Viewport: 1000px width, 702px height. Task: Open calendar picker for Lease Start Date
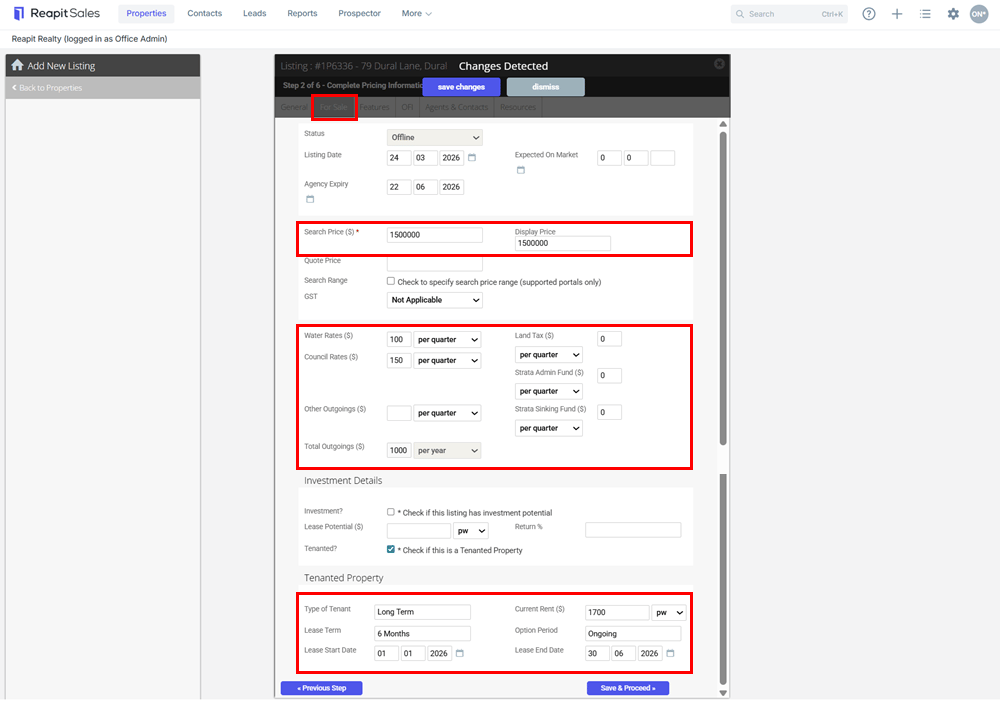pos(460,653)
